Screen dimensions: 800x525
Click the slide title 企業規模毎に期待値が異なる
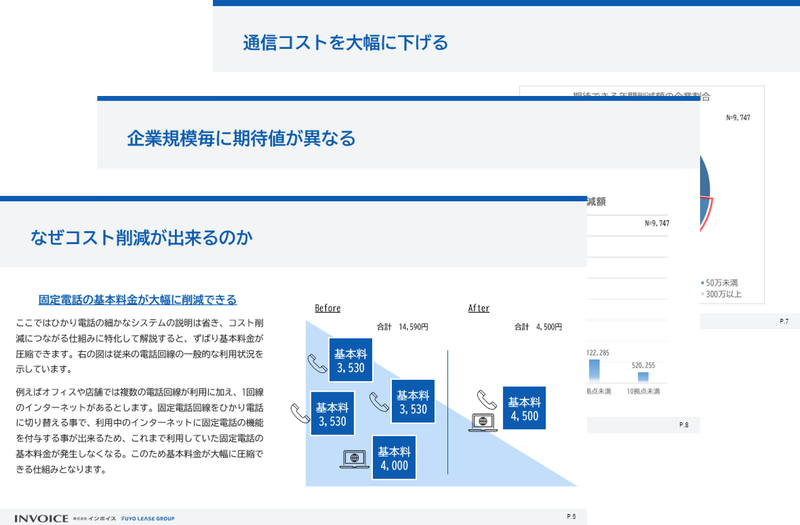(241, 138)
